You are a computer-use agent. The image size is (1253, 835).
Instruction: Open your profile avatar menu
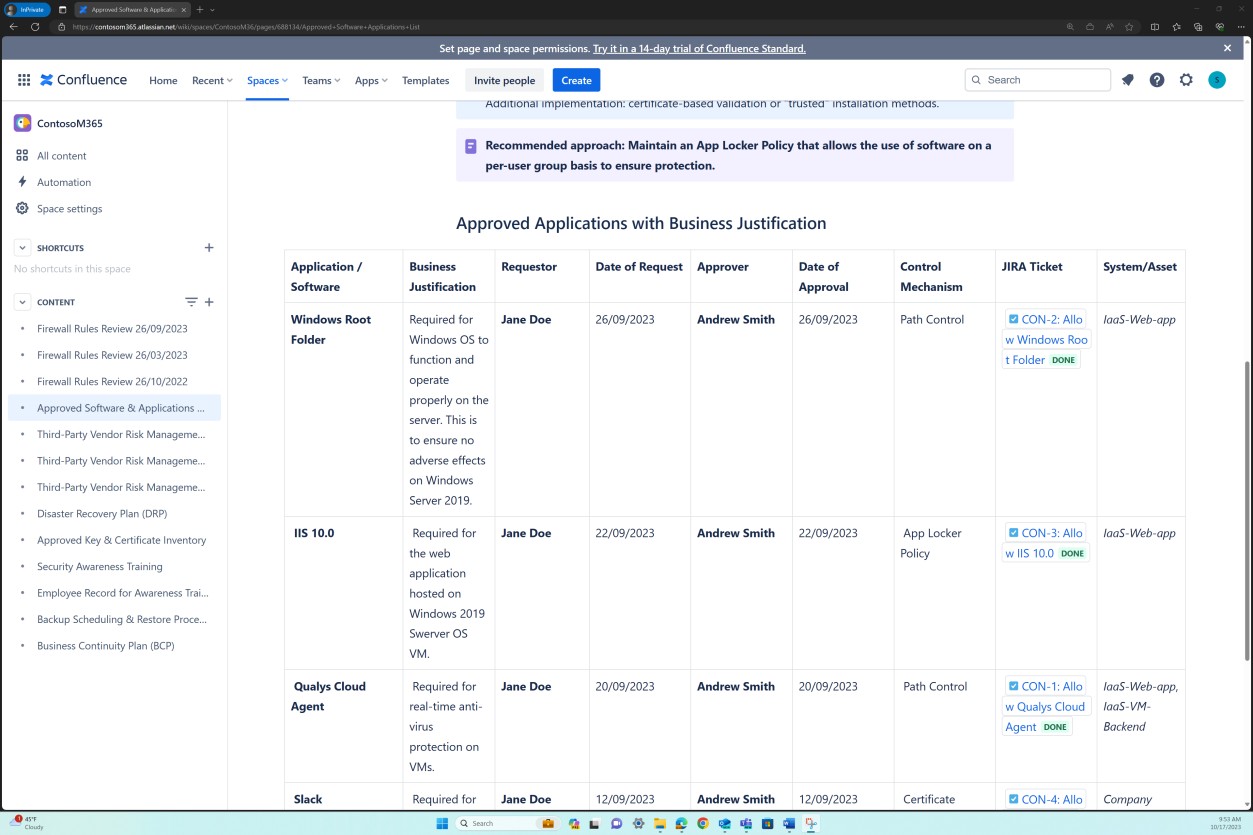pos(1217,80)
